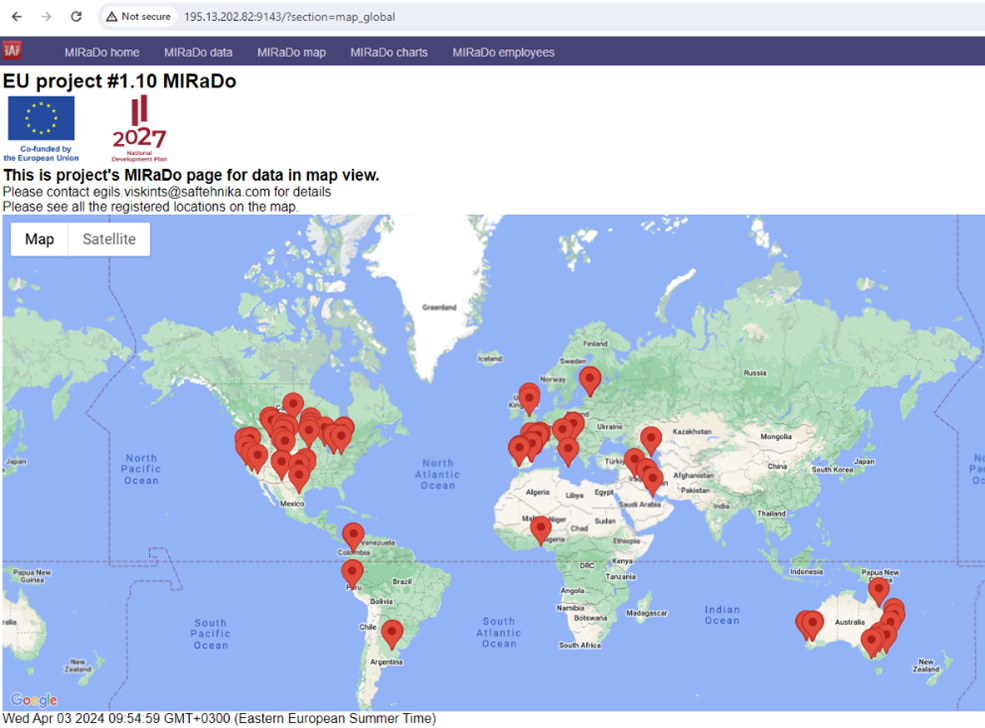Click the South Pacific Ocean label
Image resolution: width=985 pixels, height=728 pixels.
(x=210, y=634)
